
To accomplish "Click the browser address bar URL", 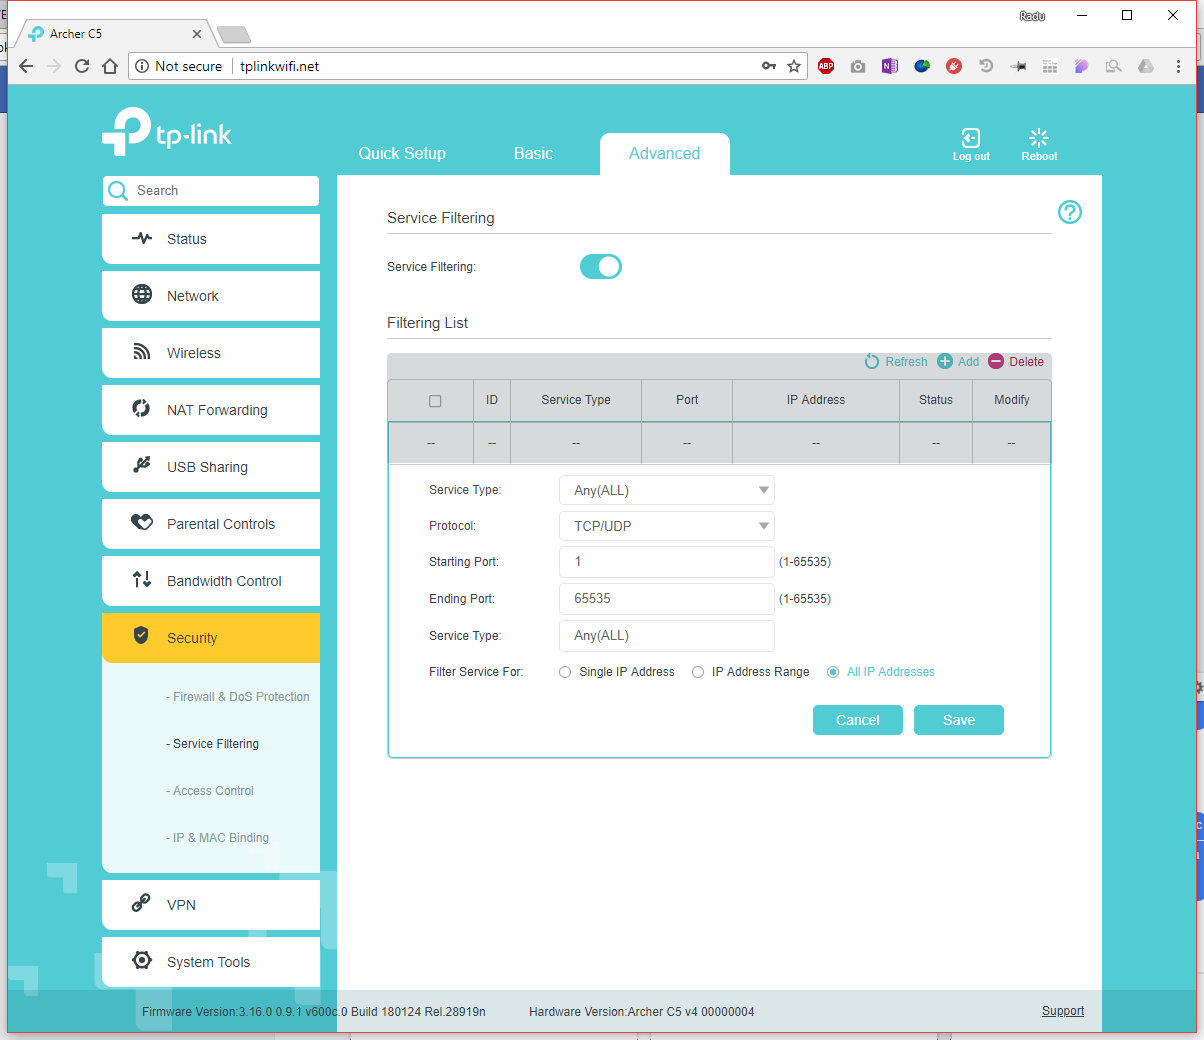I will (280, 66).
